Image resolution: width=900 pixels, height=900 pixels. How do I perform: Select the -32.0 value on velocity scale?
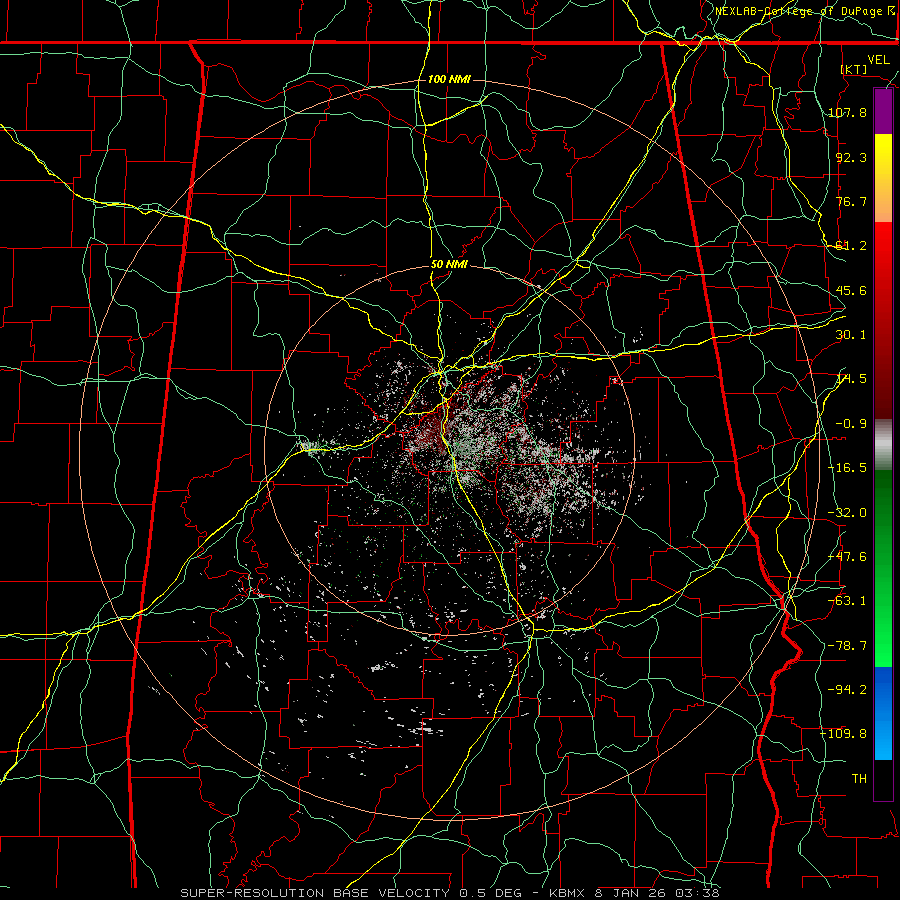(847, 513)
